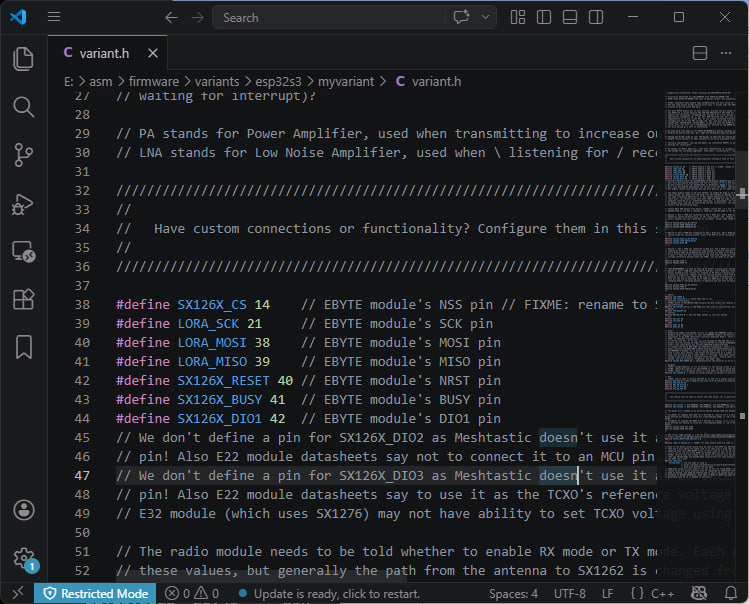Toggle the secondary side bar layout button
This screenshot has width=749, height=604.
(x=596, y=17)
